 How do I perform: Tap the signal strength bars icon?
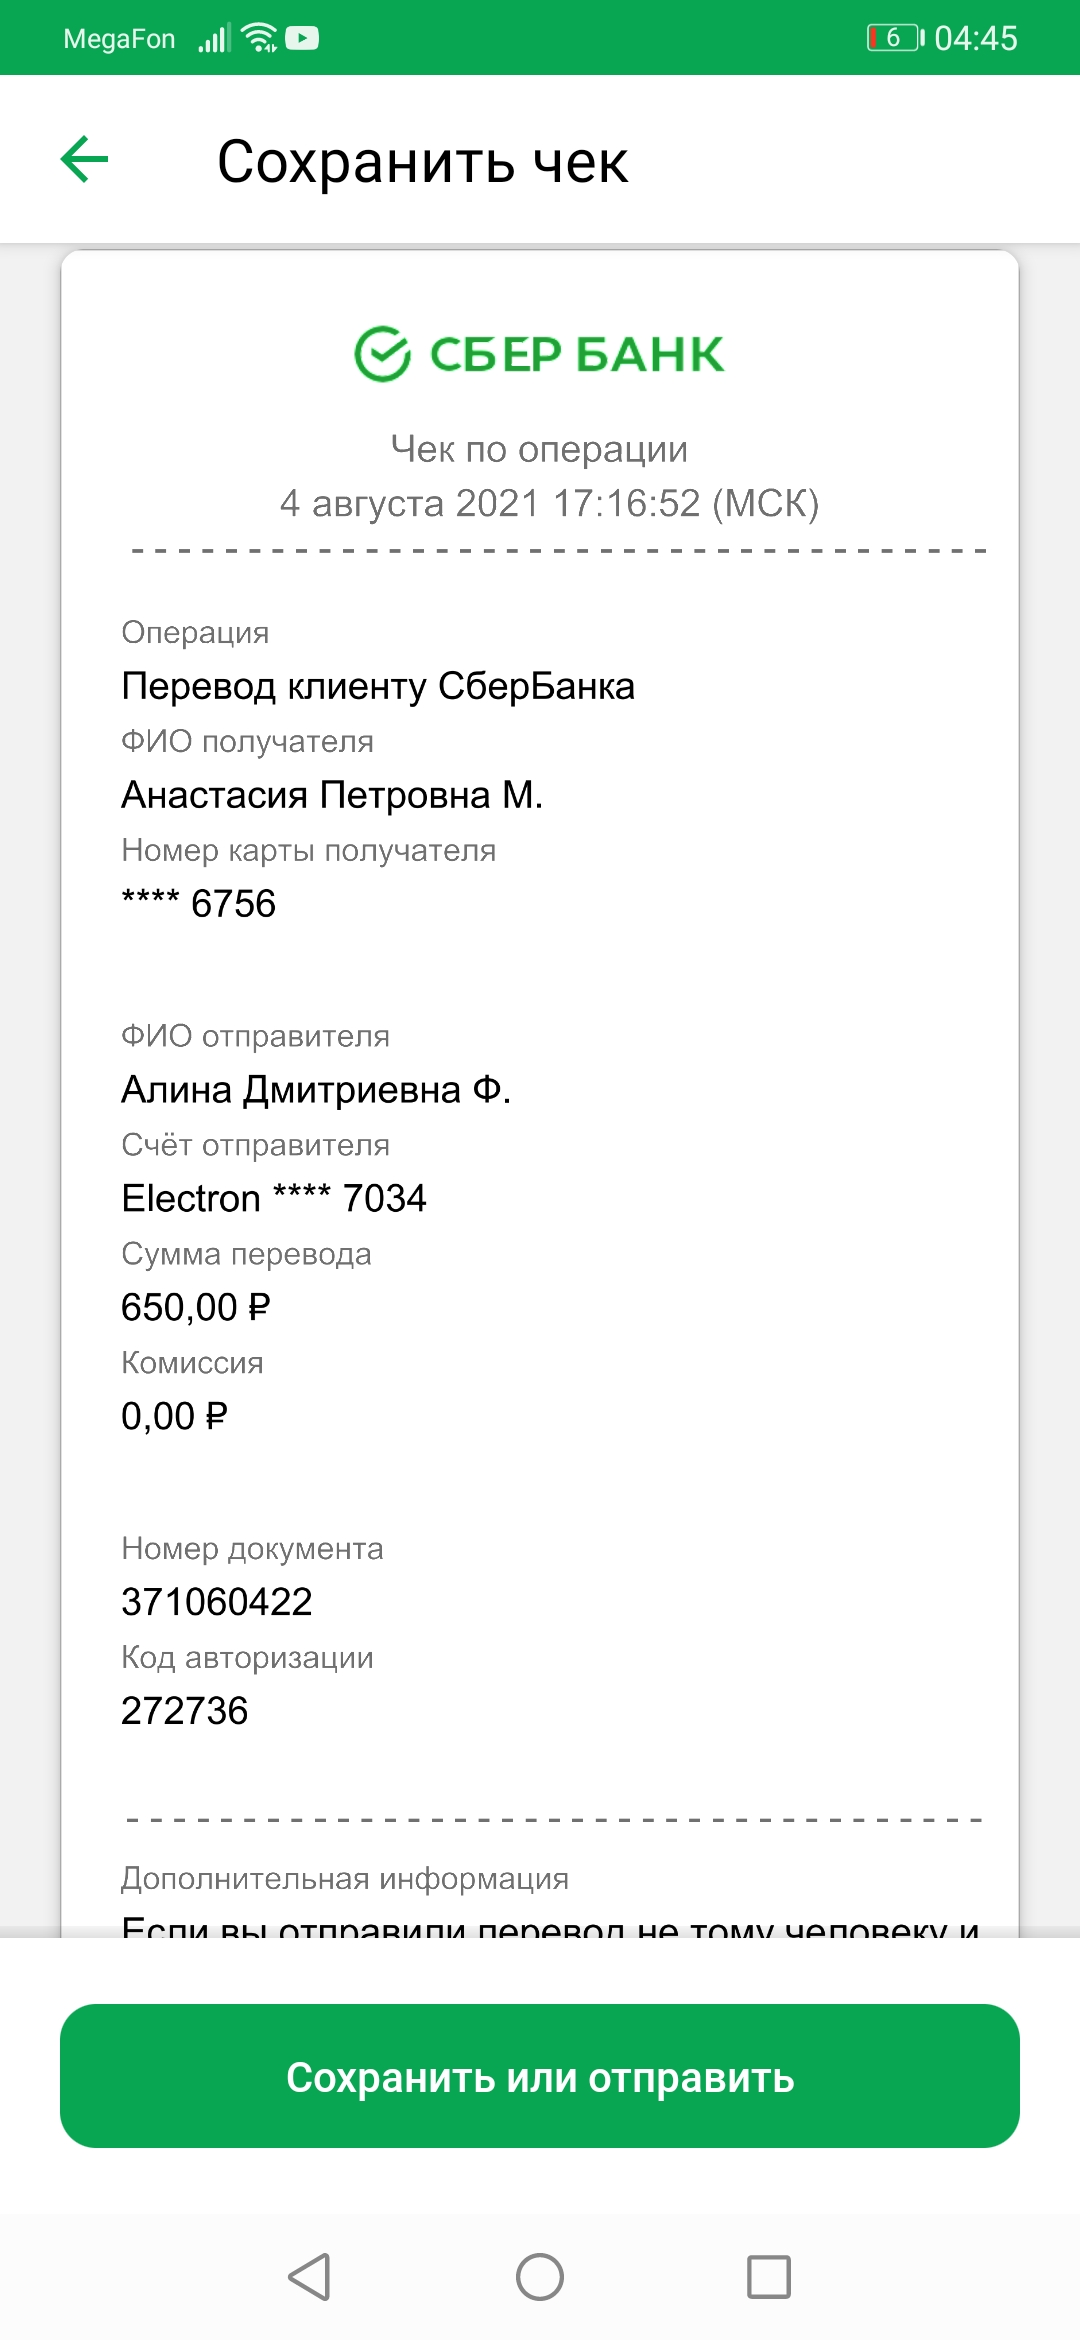213,38
